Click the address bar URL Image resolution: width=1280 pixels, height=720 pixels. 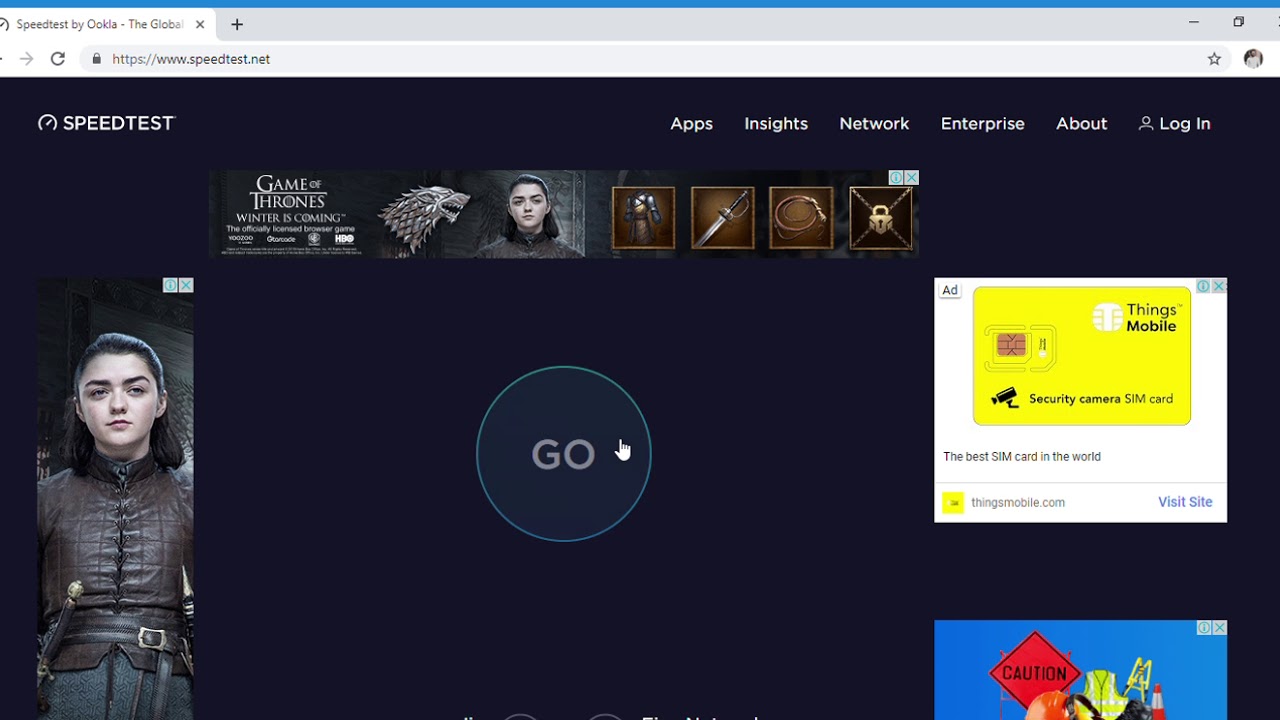[x=191, y=59]
